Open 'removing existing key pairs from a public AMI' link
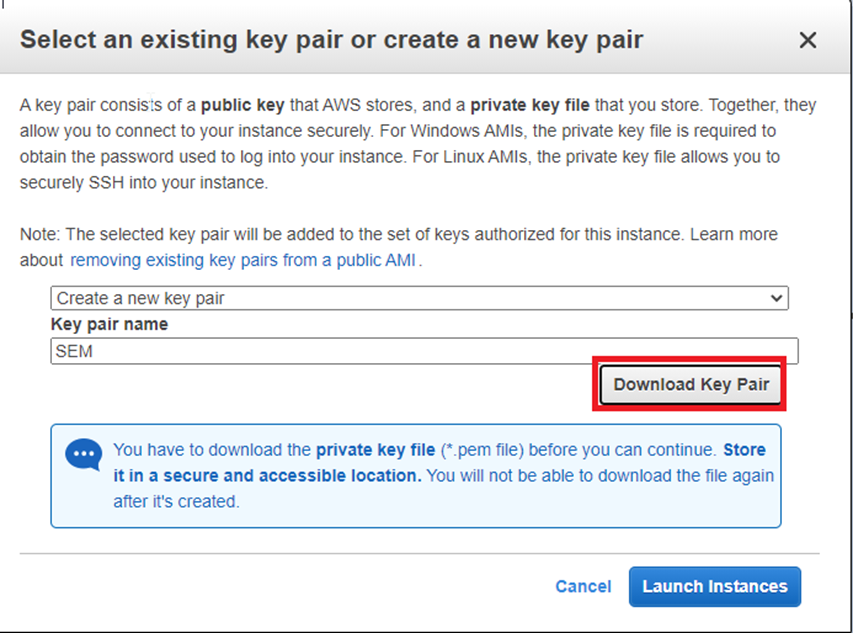The width and height of the screenshot is (853, 633). [x=245, y=260]
